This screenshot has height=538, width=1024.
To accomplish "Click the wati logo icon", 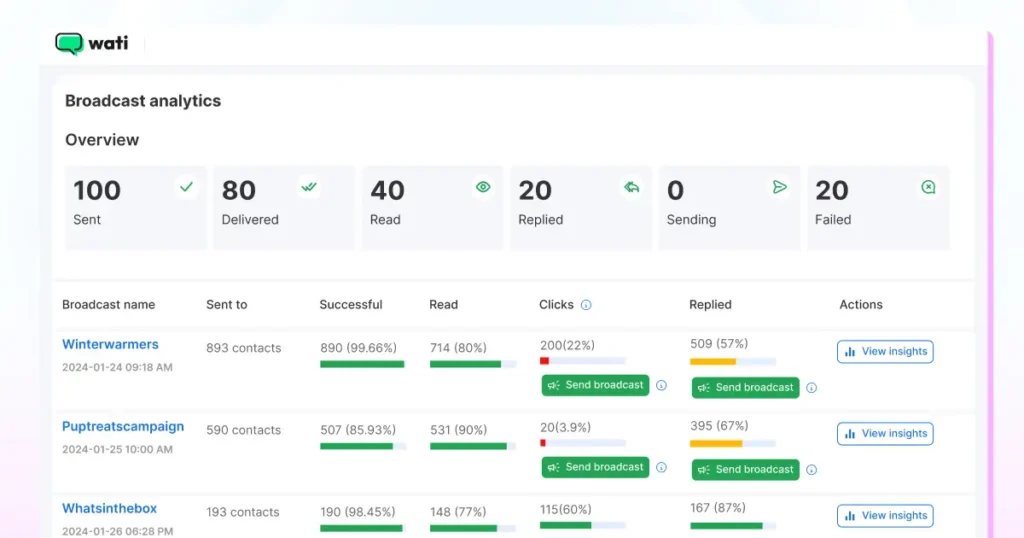I will (x=69, y=44).
